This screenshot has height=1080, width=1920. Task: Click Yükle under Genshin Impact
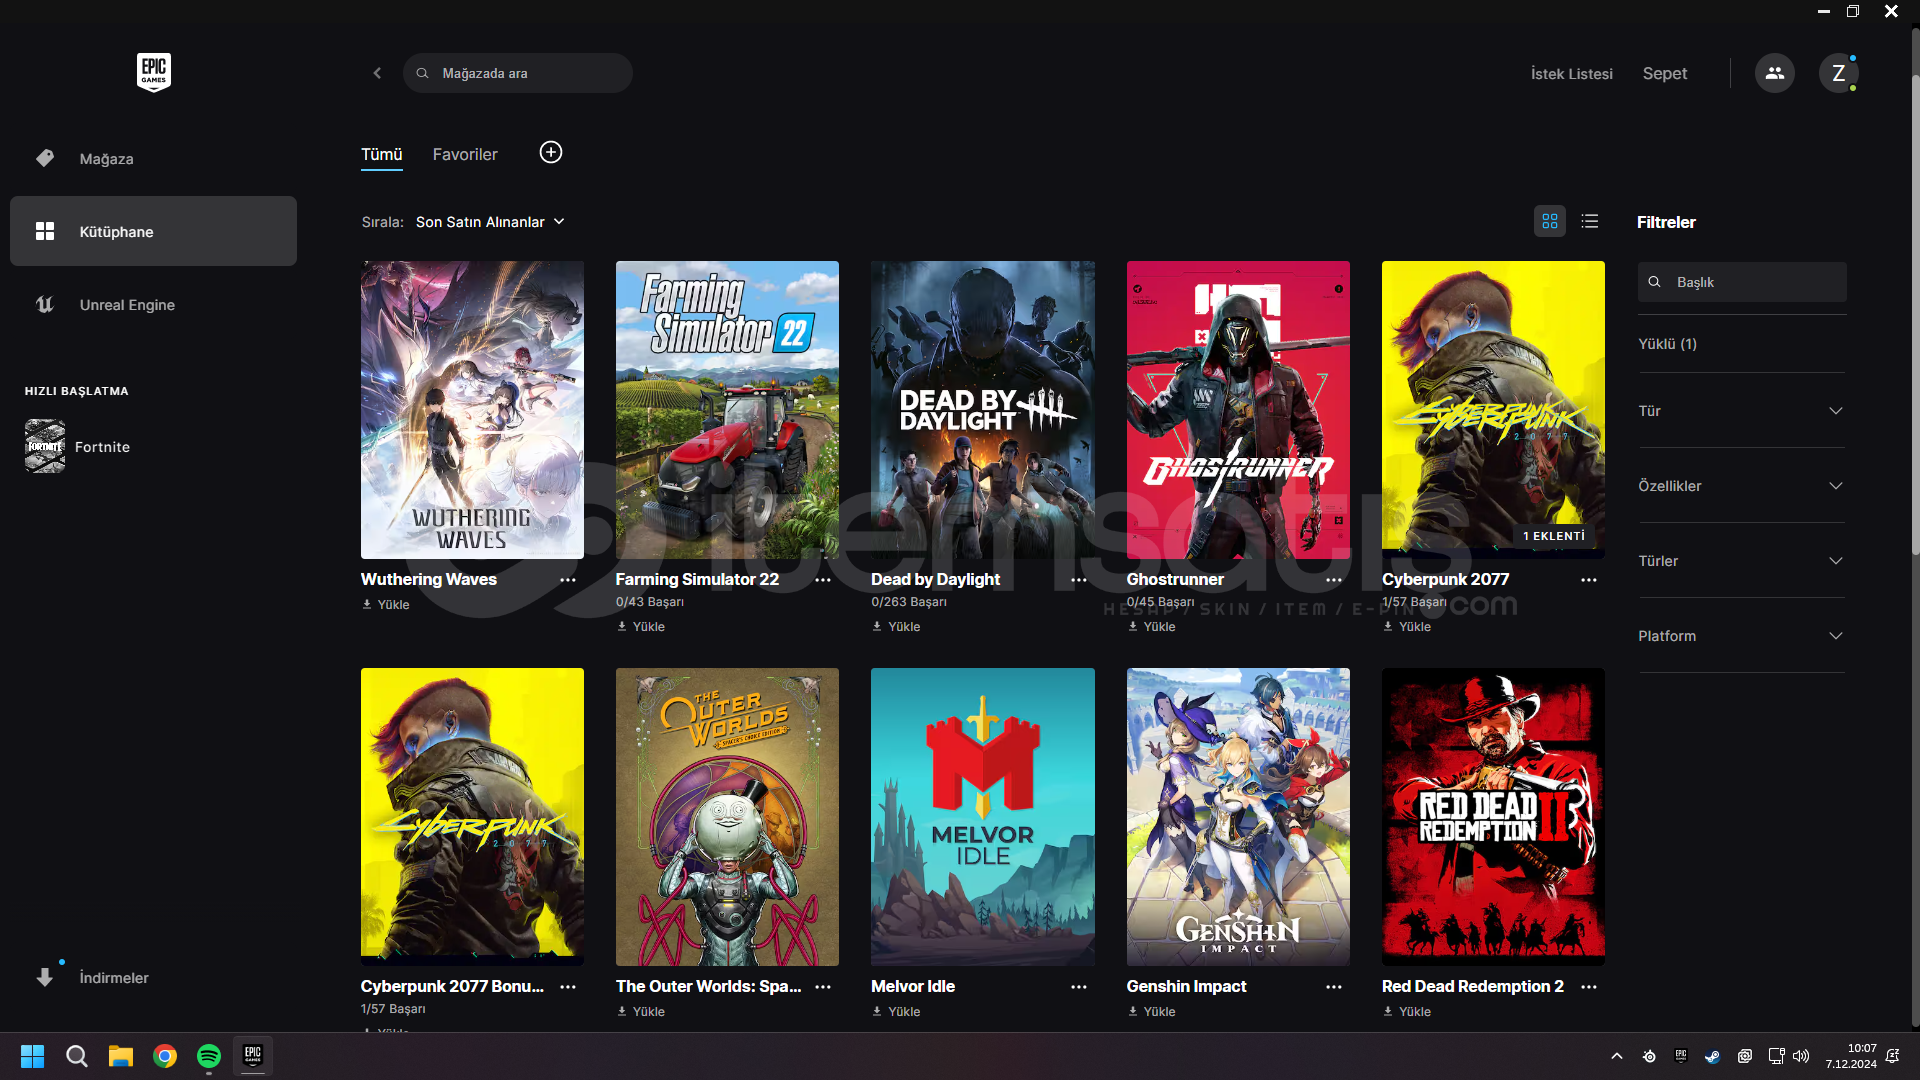pos(1151,1011)
